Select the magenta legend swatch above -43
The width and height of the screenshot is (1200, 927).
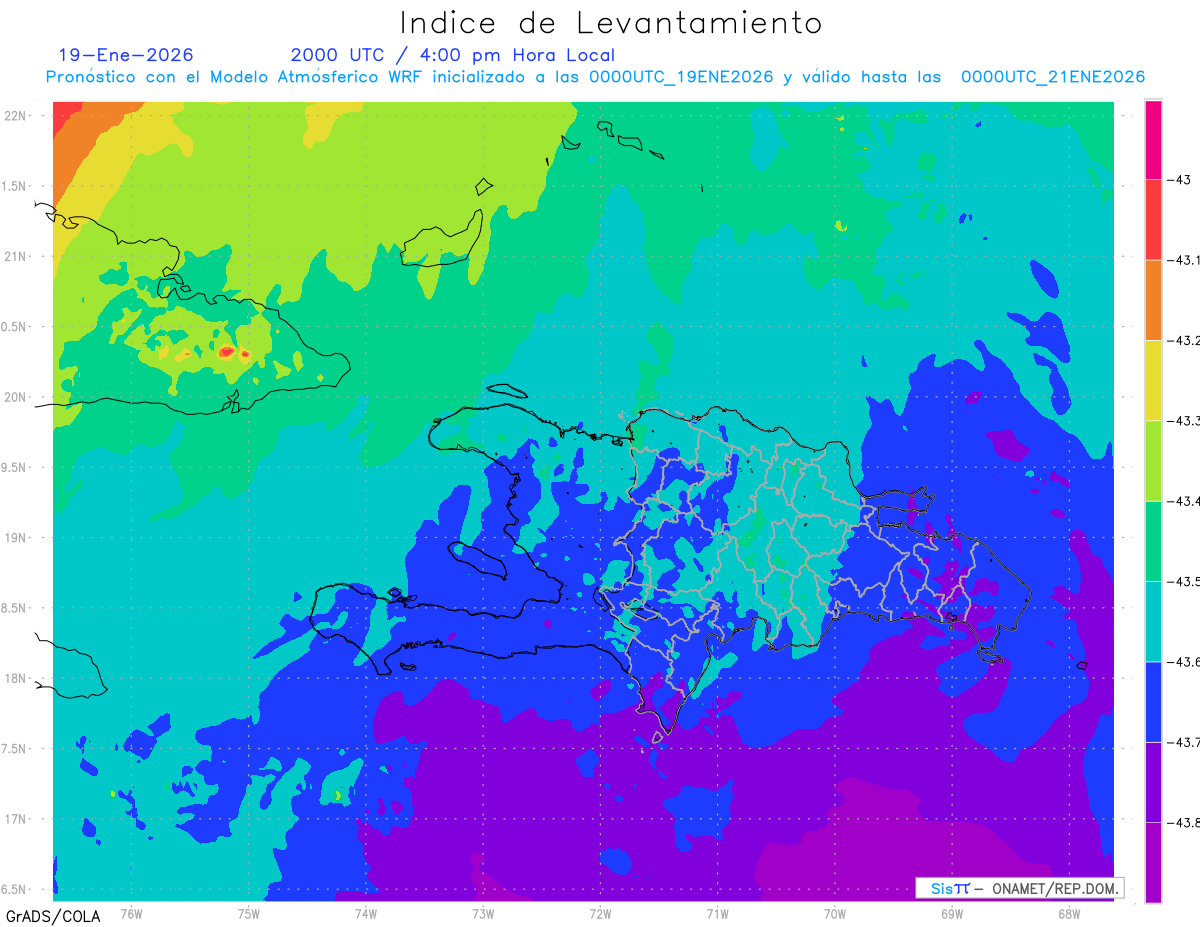1153,140
